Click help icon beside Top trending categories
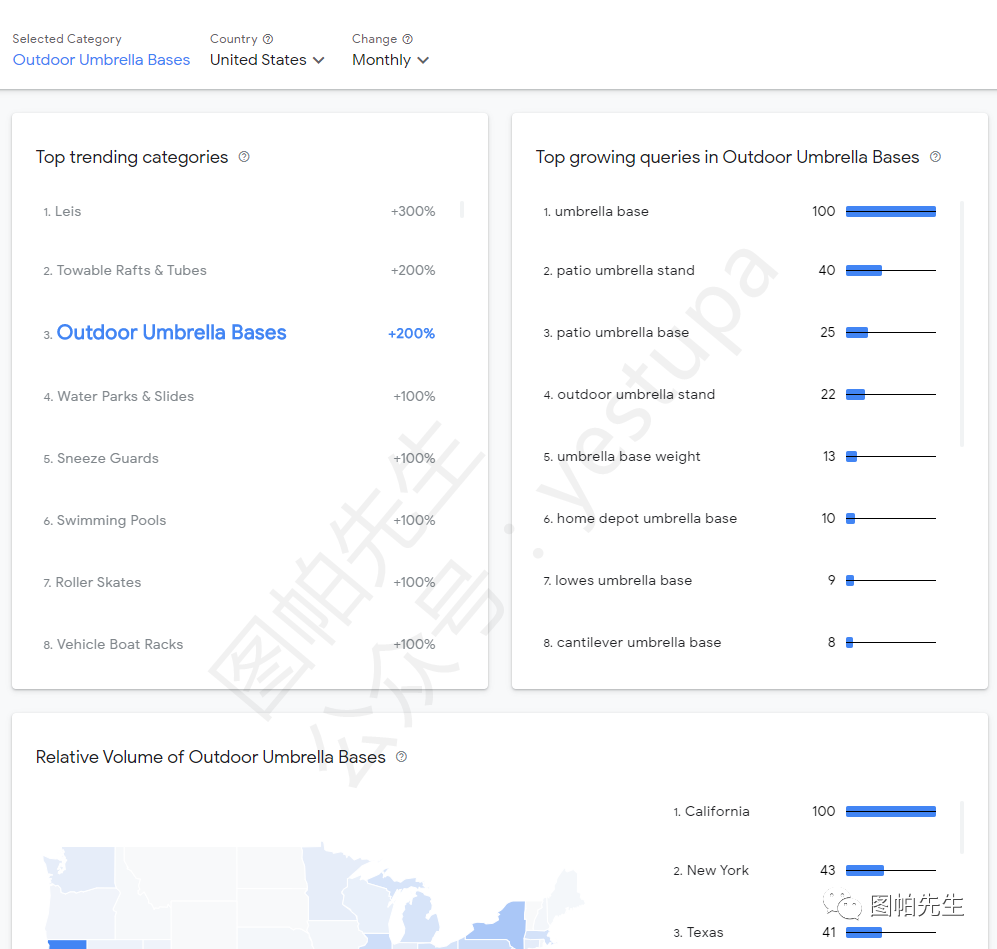 [x=244, y=157]
